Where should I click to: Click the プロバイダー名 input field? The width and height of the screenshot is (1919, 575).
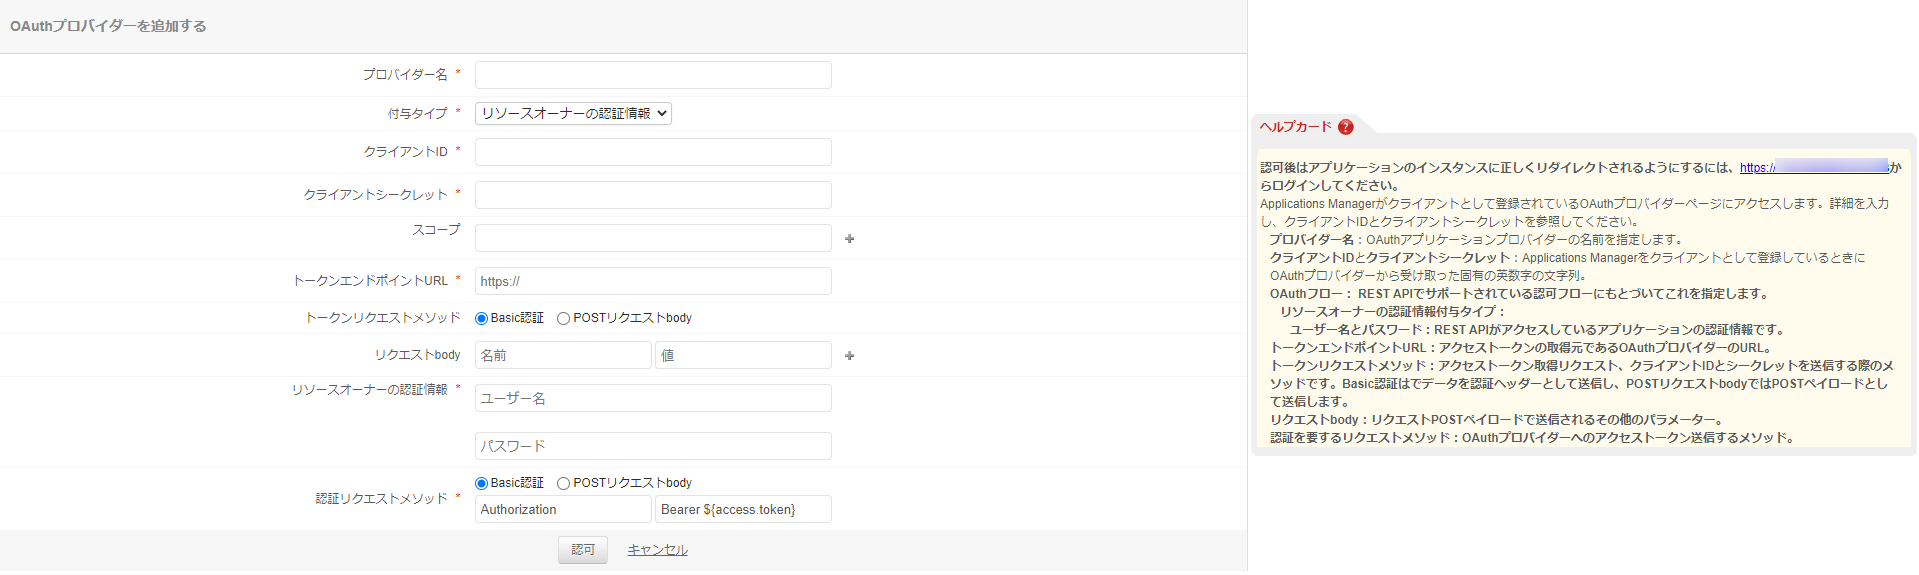(x=653, y=75)
